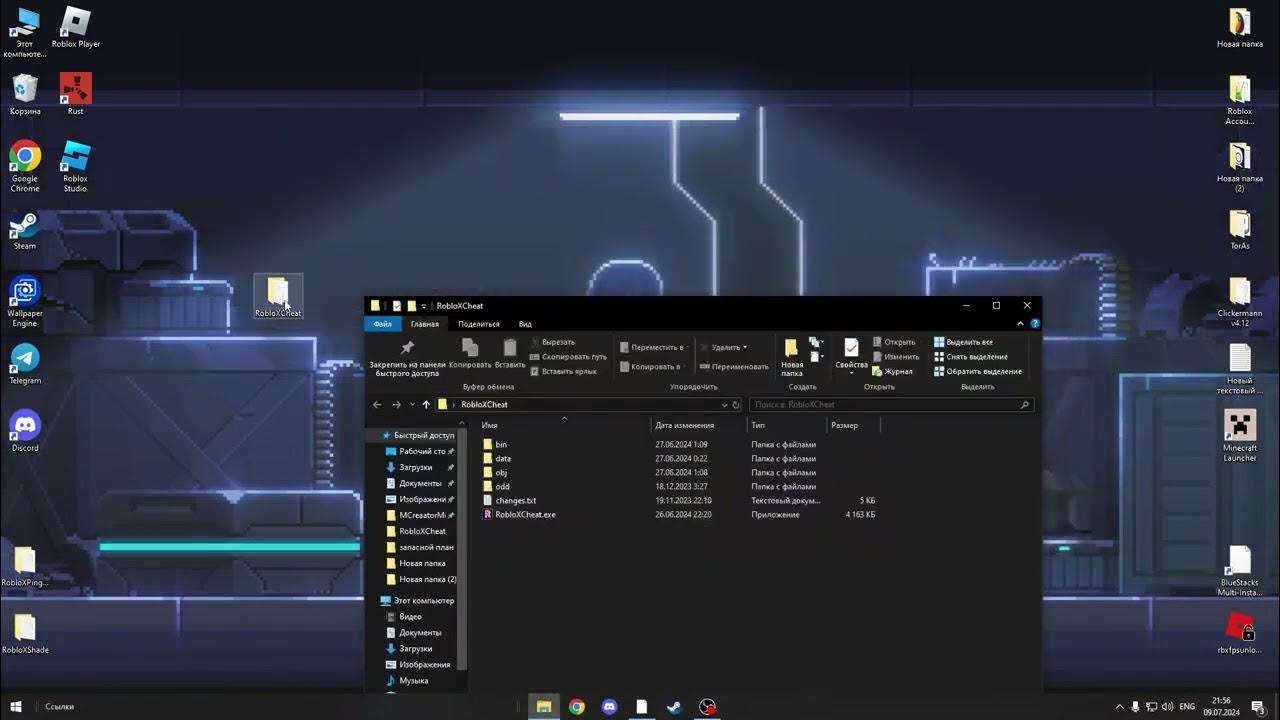Image resolution: width=1280 pixels, height=720 pixels.
Task: Click the search field in RobloXCheat
Action: [891, 405]
